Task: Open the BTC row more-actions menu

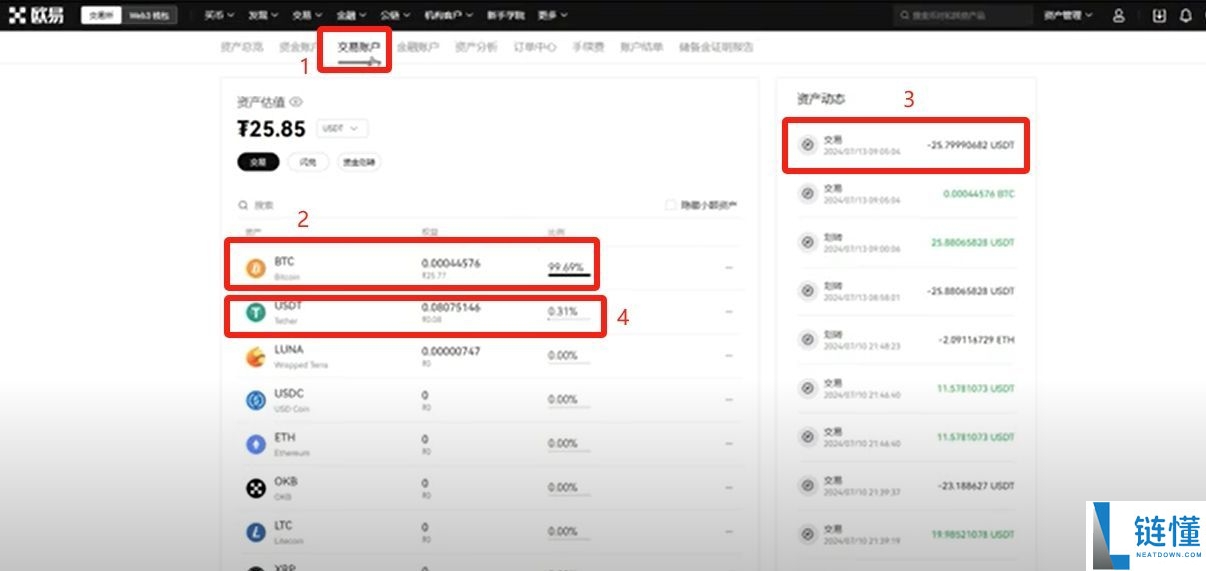Action: (729, 268)
